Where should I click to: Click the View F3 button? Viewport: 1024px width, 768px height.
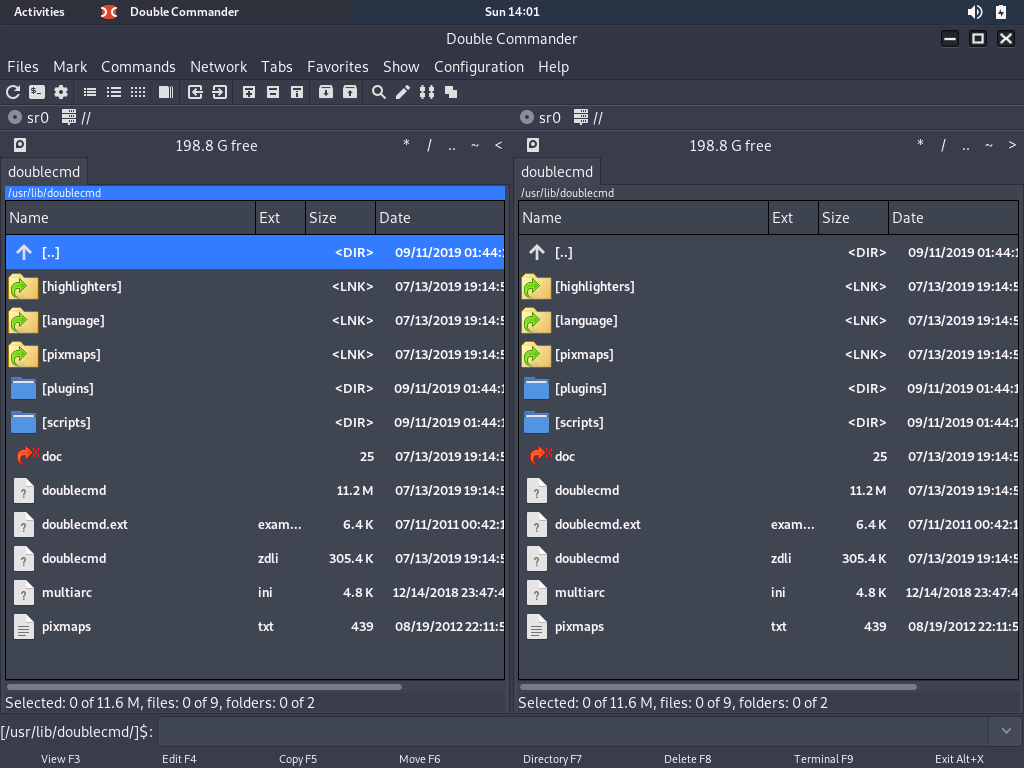(x=61, y=759)
